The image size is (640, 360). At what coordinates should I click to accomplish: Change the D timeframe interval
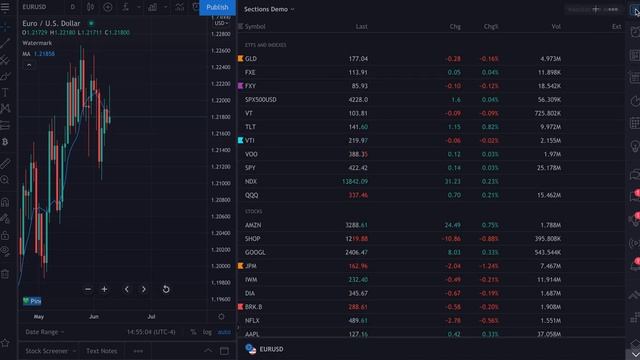click(73, 7)
